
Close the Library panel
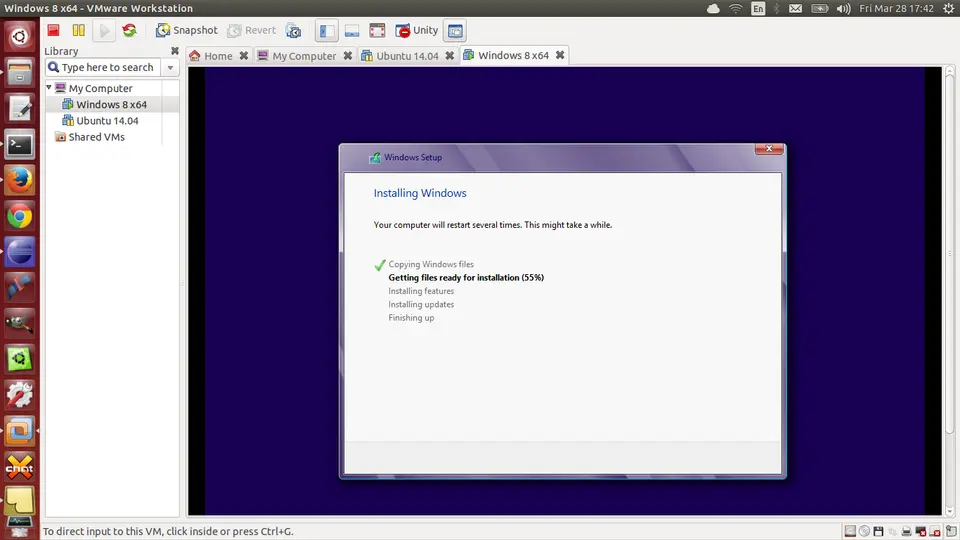[174, 51]
